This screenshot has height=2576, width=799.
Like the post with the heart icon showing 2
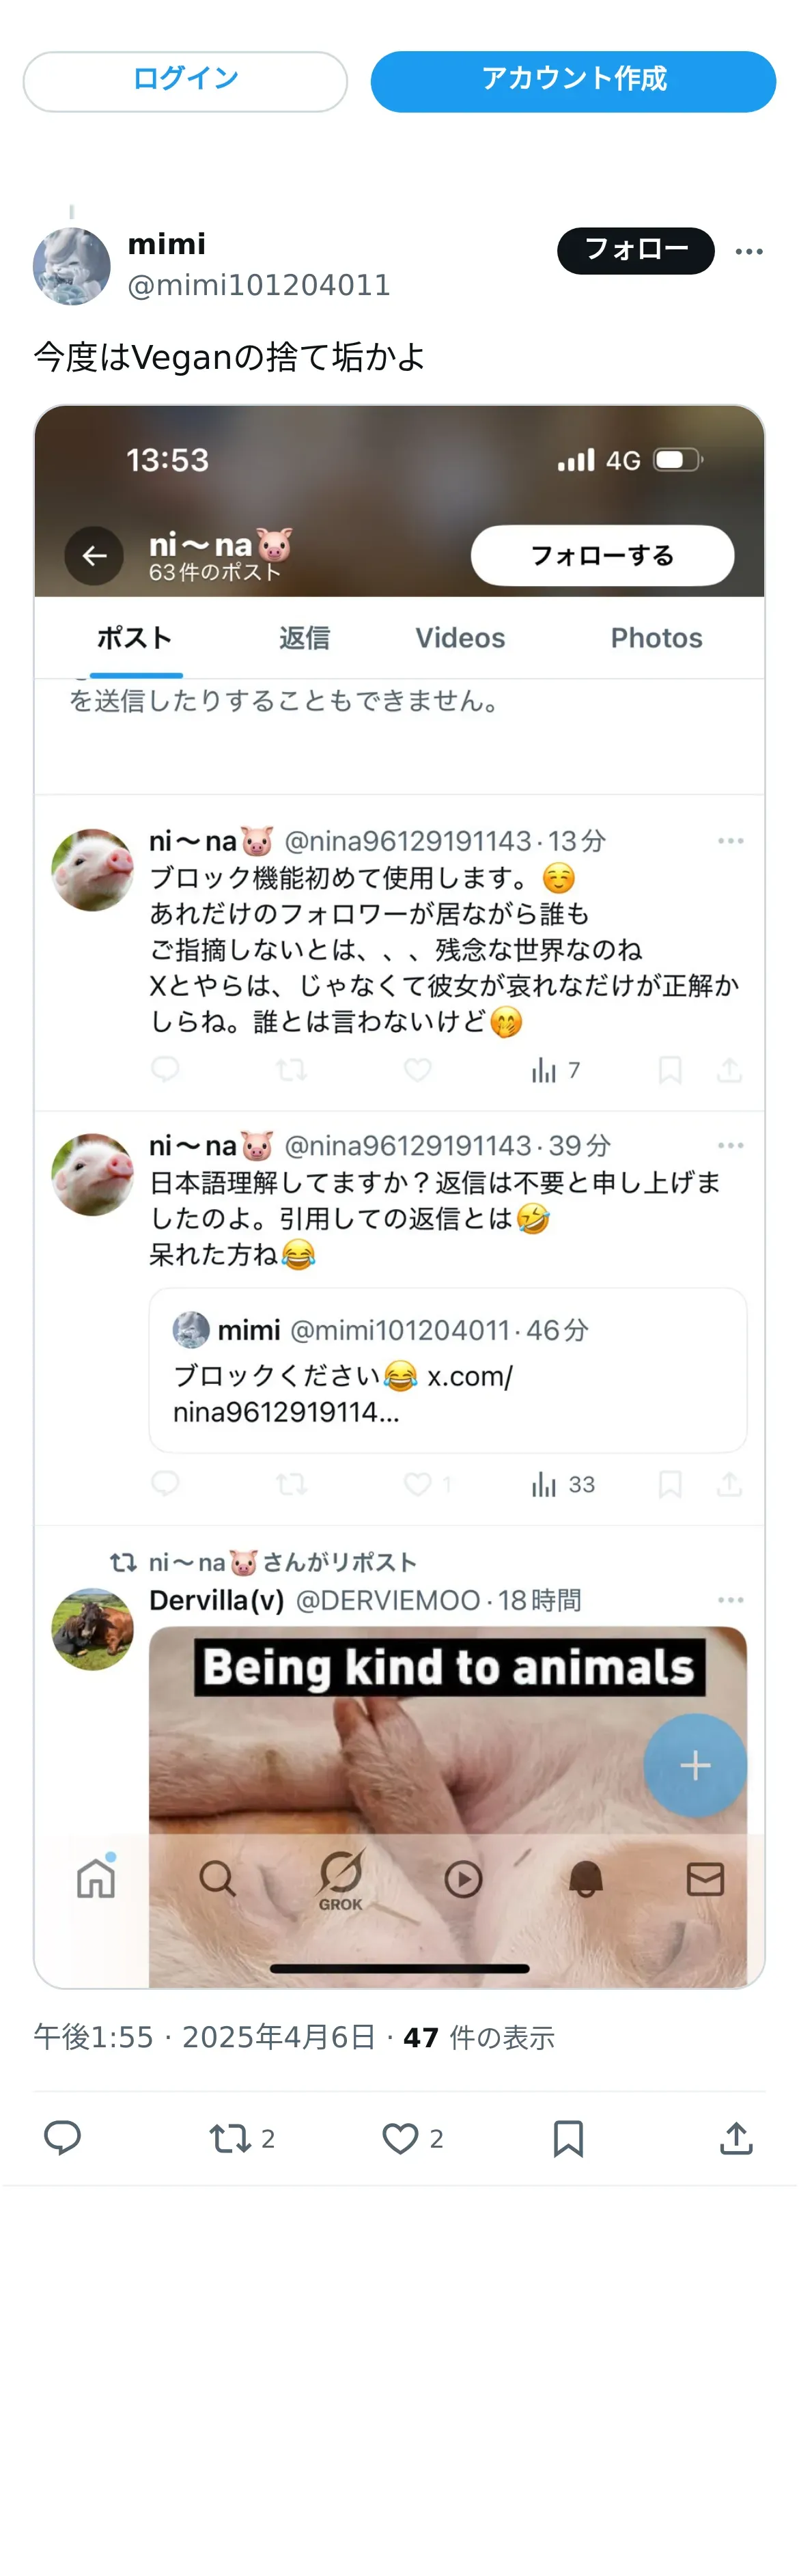pos(412,2138)
